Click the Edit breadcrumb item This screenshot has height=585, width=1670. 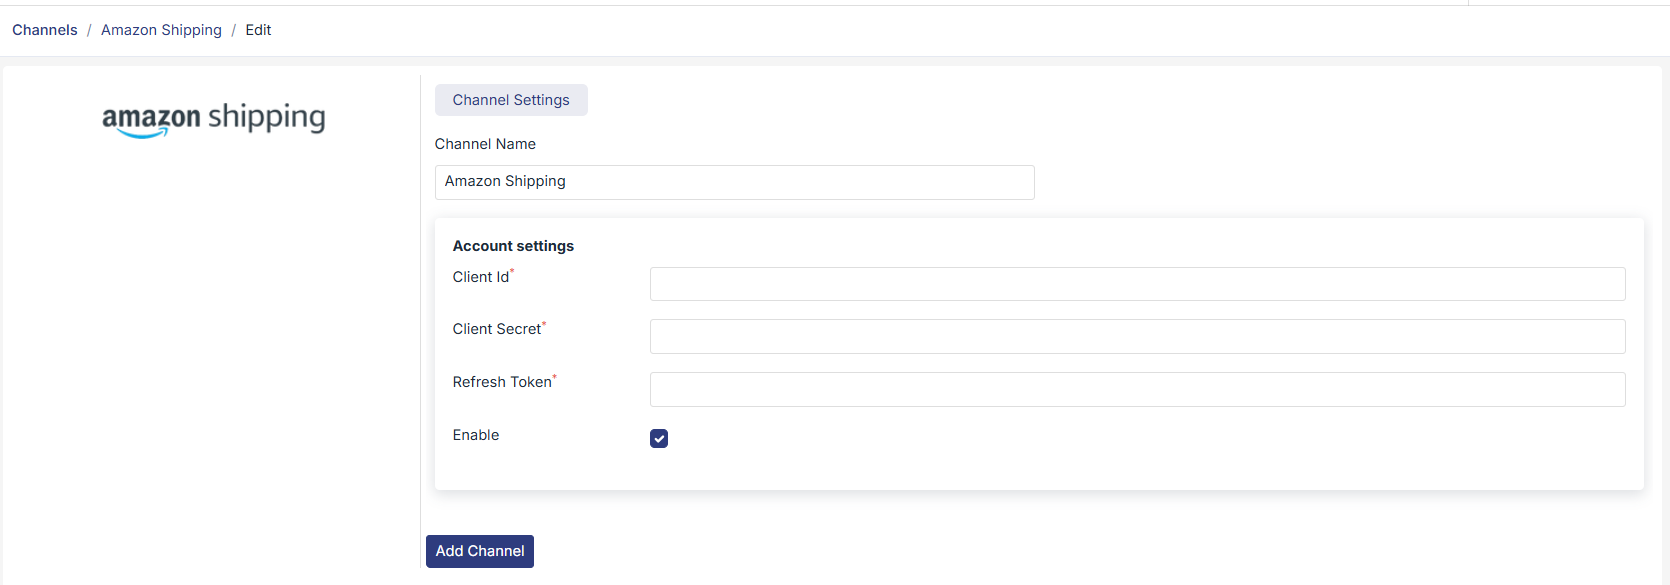[x=258, y=30]
